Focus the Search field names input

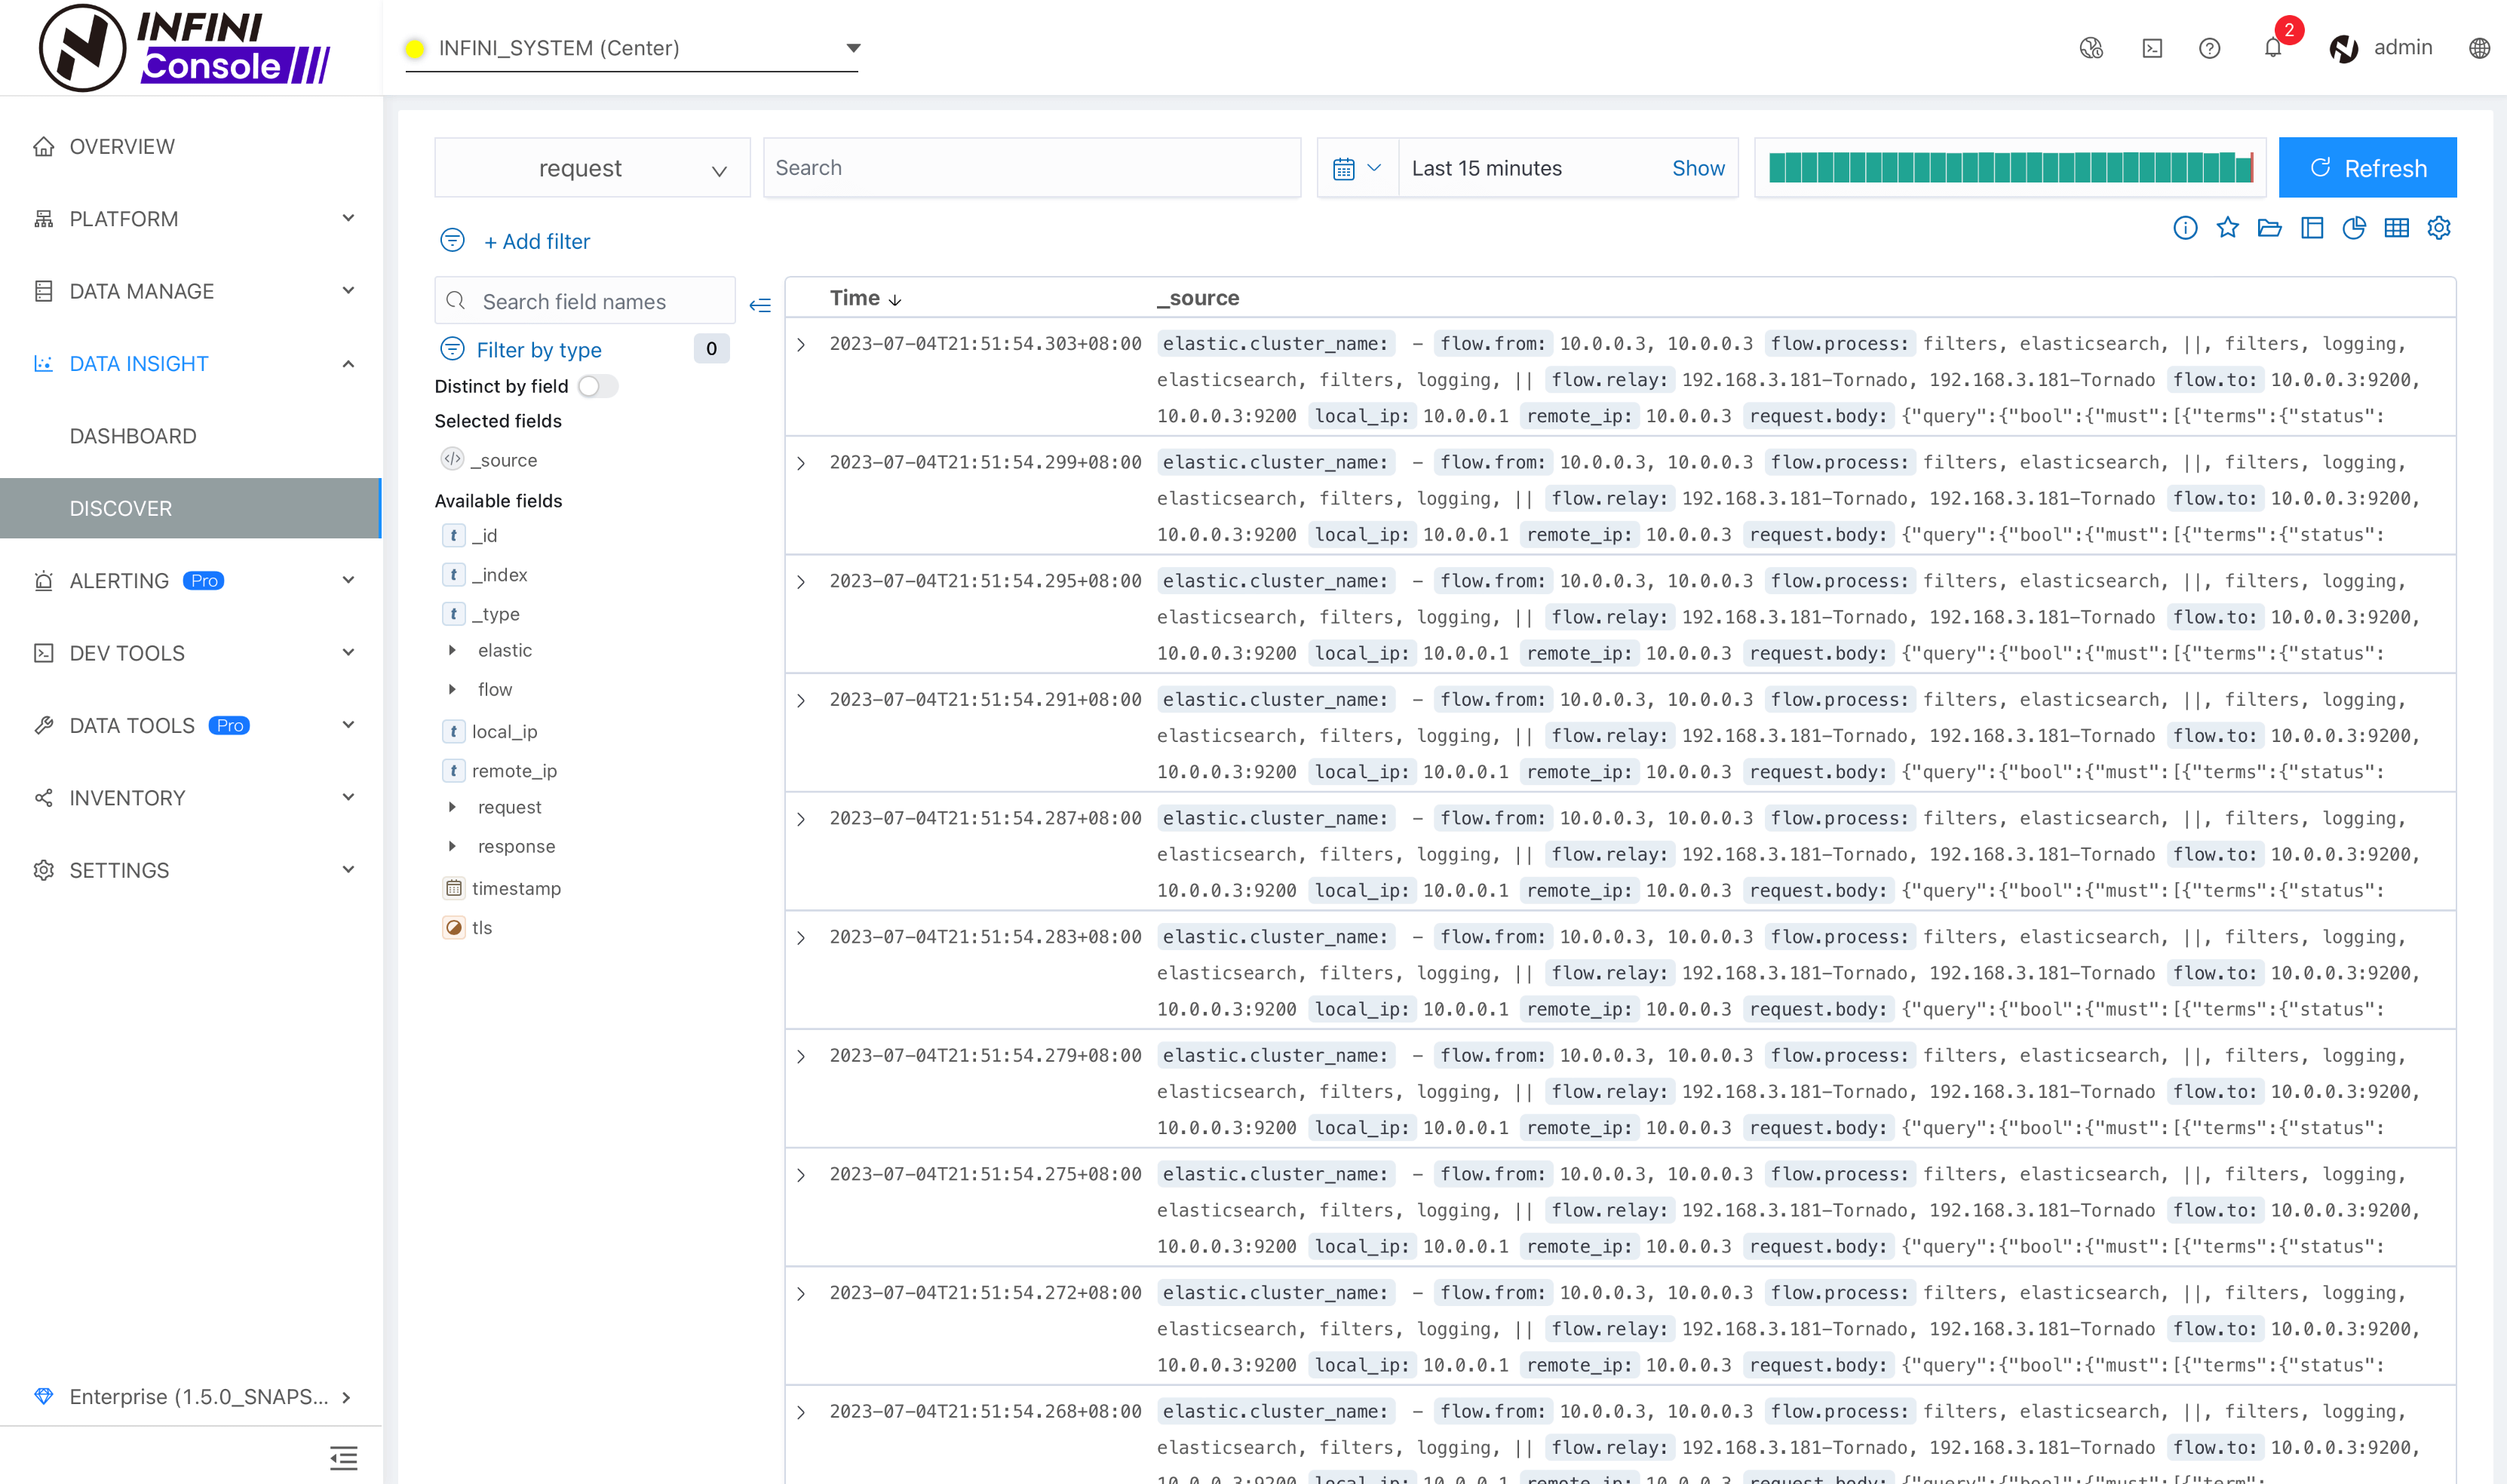pos(585,301)
